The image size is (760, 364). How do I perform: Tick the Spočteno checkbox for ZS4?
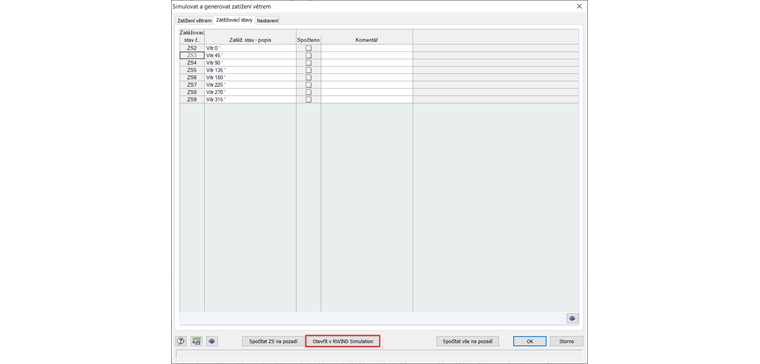pyautogui.click(x=308, y=63)
